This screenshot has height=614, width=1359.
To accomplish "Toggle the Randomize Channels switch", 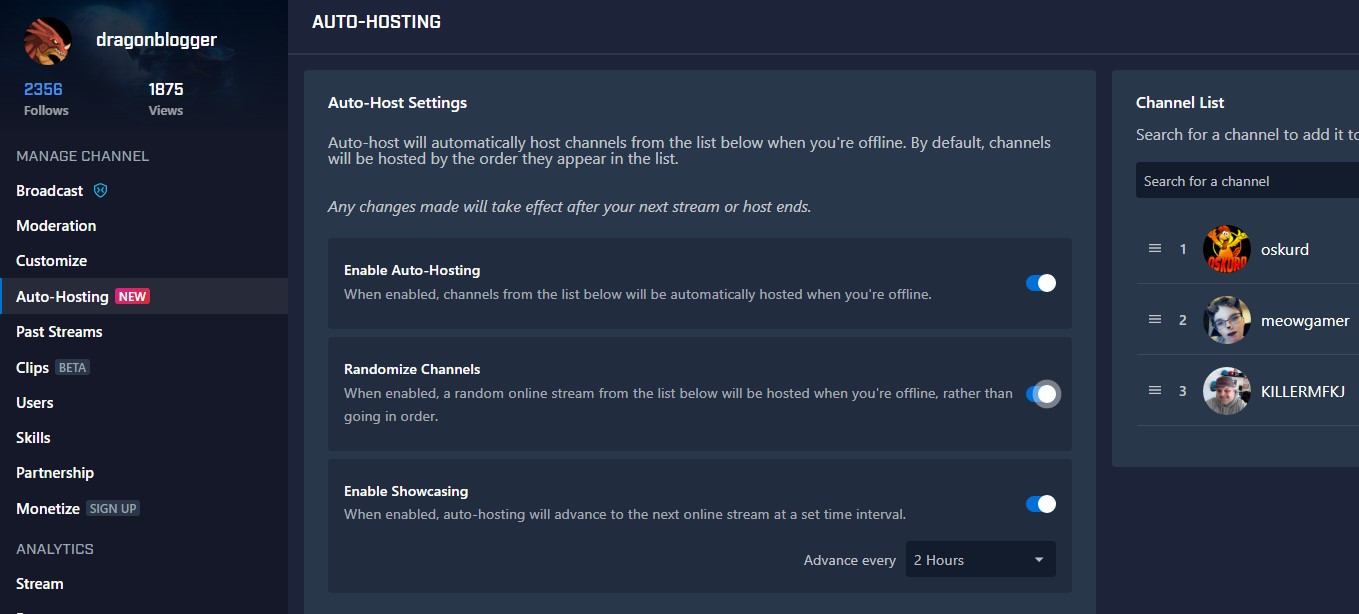I will [1040, 394].
